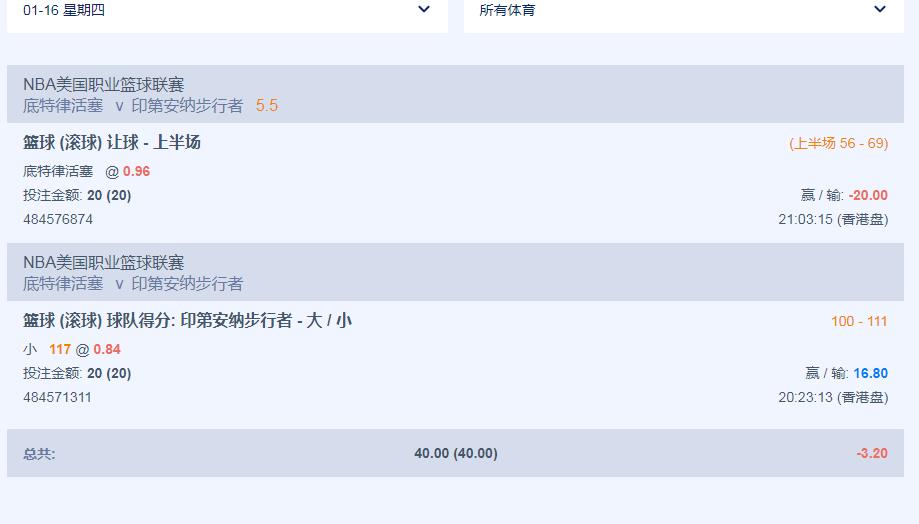Click the 100 - 111 final score

coord(859,321)
